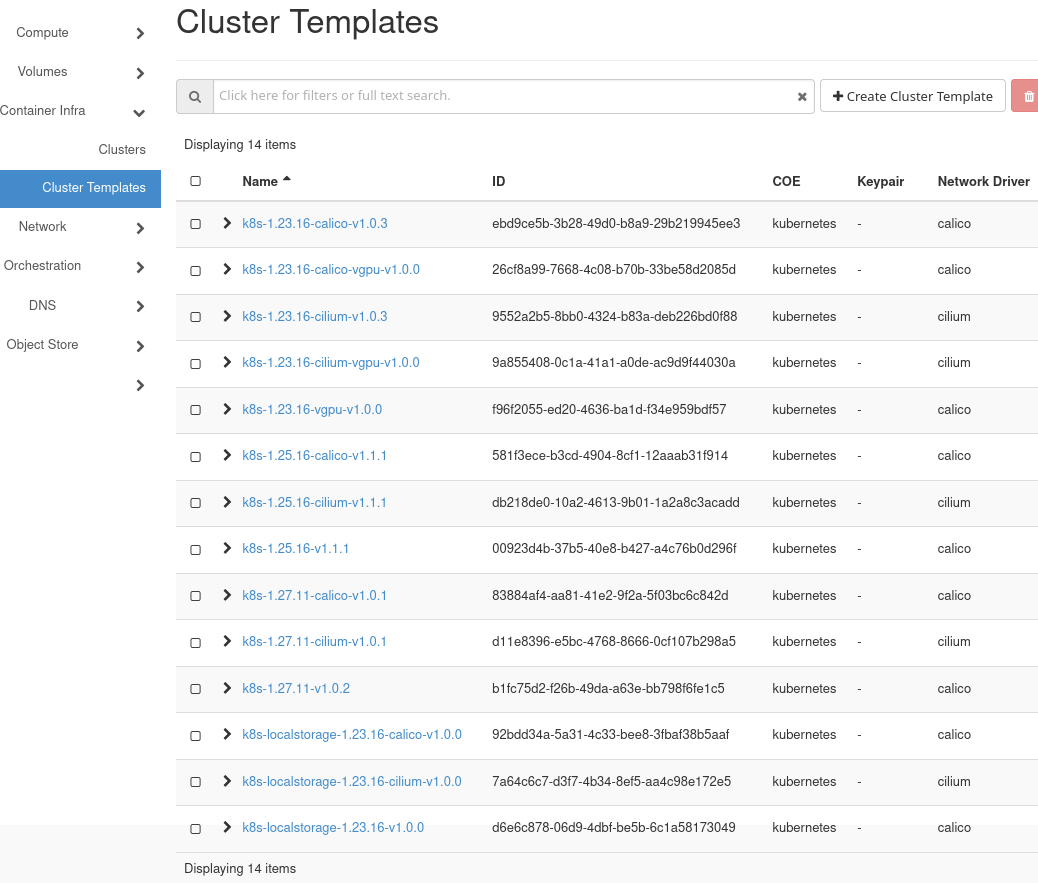Viewport: 1038px width, 883px height.
Task: Toggle the select-all checkbox in header
Action: click(195, 181)
